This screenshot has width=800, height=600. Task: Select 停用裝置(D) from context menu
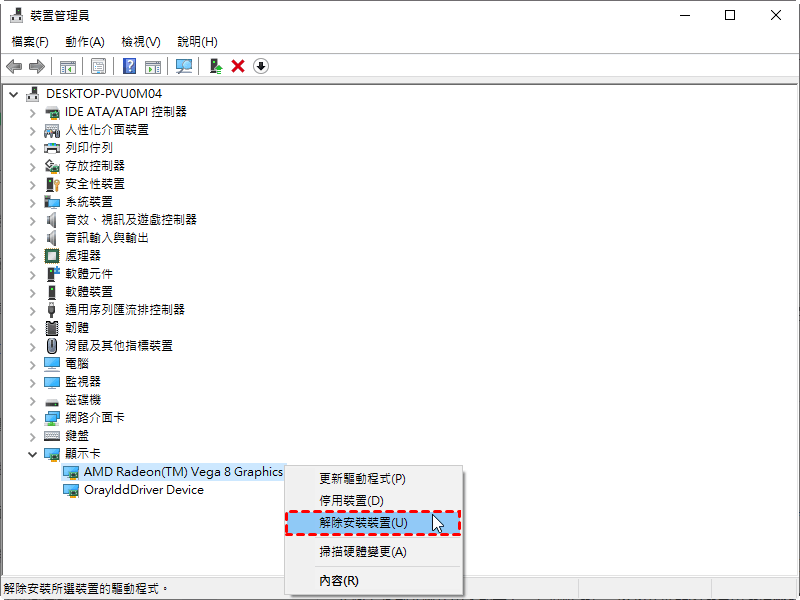351,500
